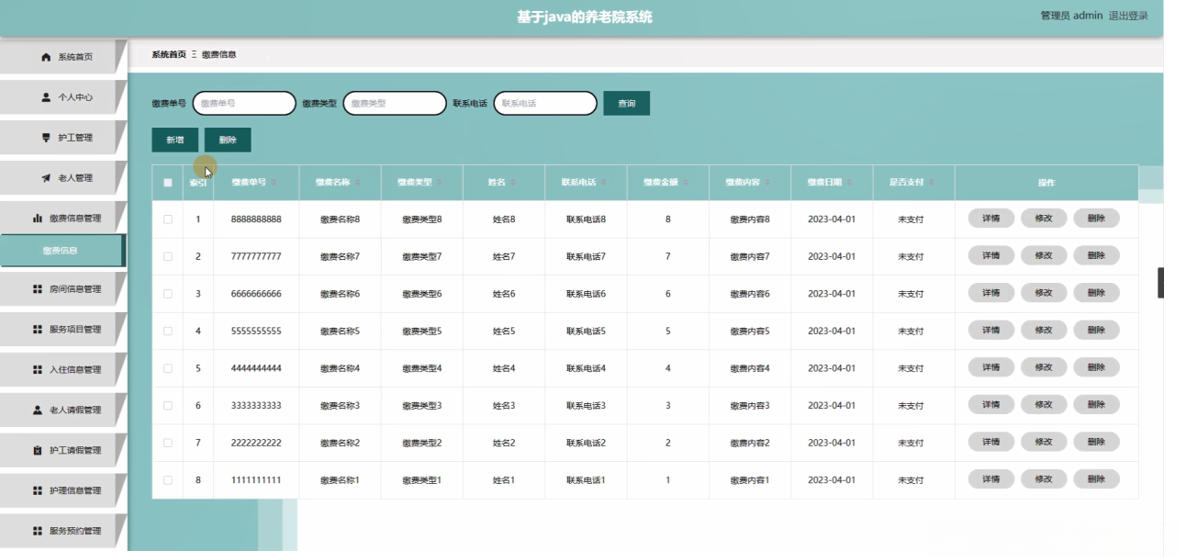Screen dimensions: 1178x557
Task: Click 修改 for row 4444444444
Action: [1044, 367]
